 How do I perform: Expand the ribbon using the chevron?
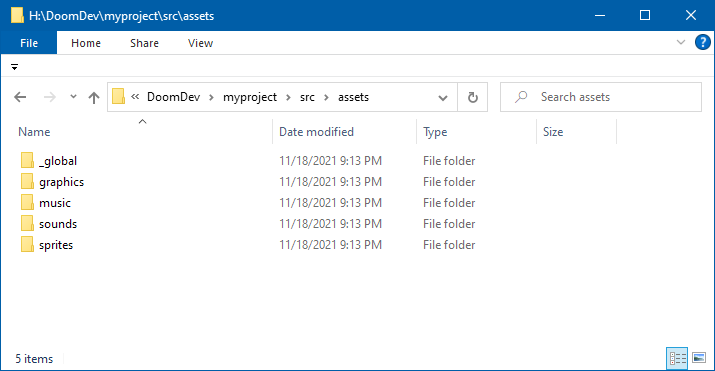(x=681, y=42)
